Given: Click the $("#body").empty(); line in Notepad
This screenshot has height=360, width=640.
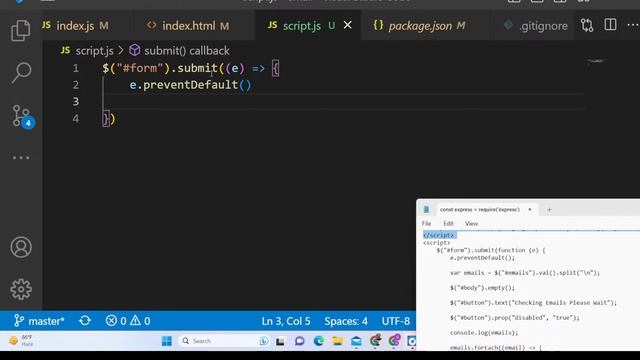Looking at the screenshot, I should pyautogui.click(x=482, y=288).
